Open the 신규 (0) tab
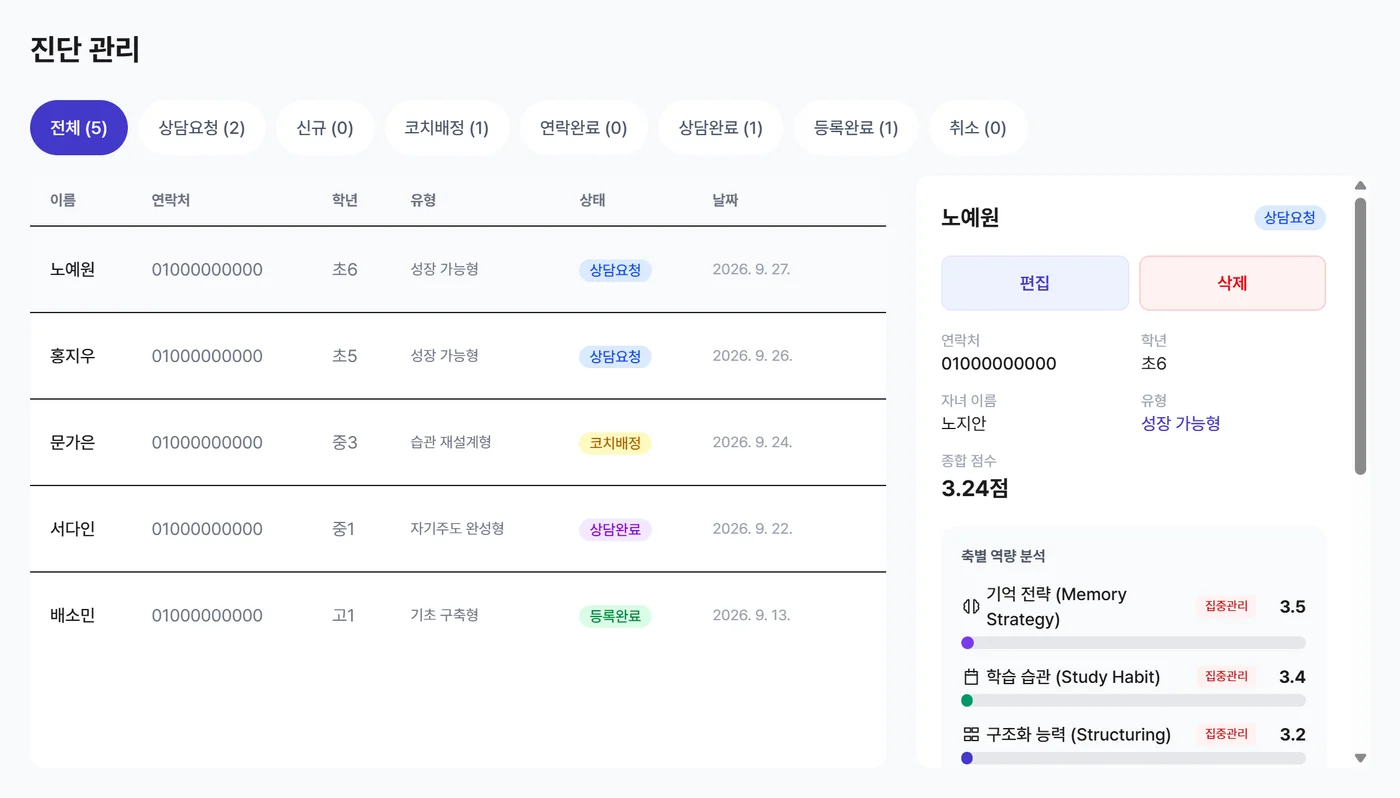1400x798 pixels. (x=325, y=128)
